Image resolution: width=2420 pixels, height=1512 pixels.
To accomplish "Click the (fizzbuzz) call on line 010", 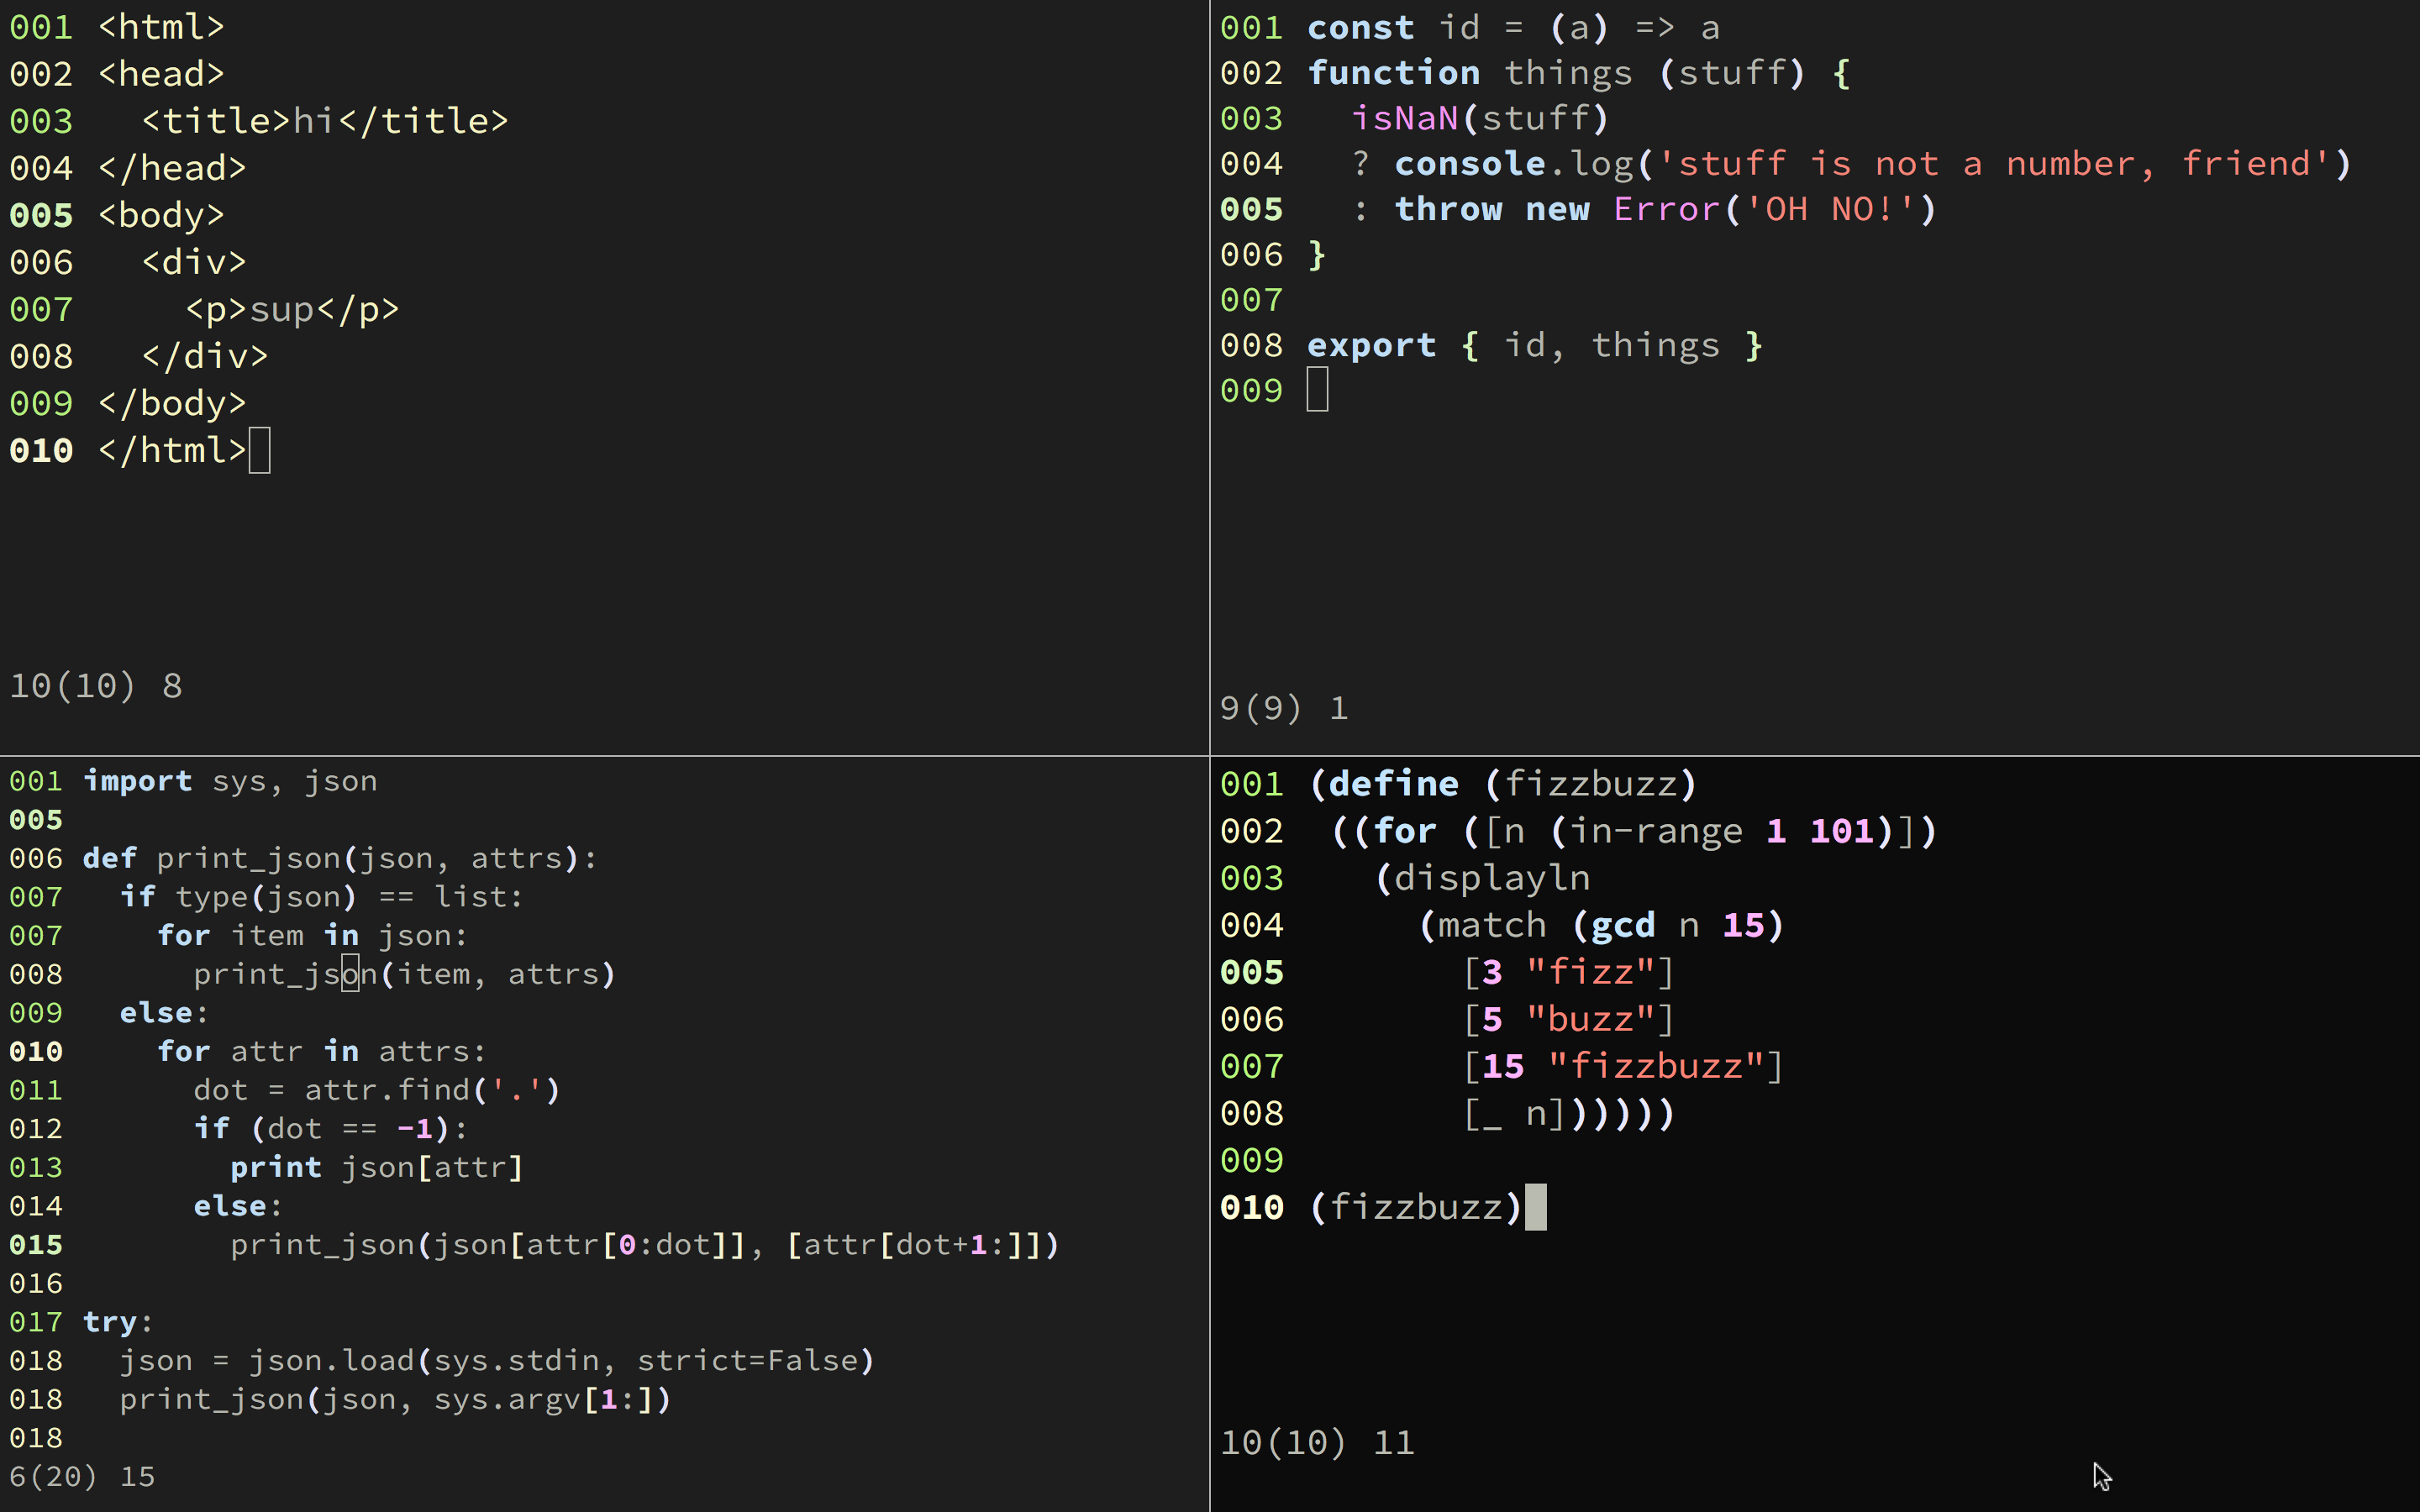I will [1415, 1207].
